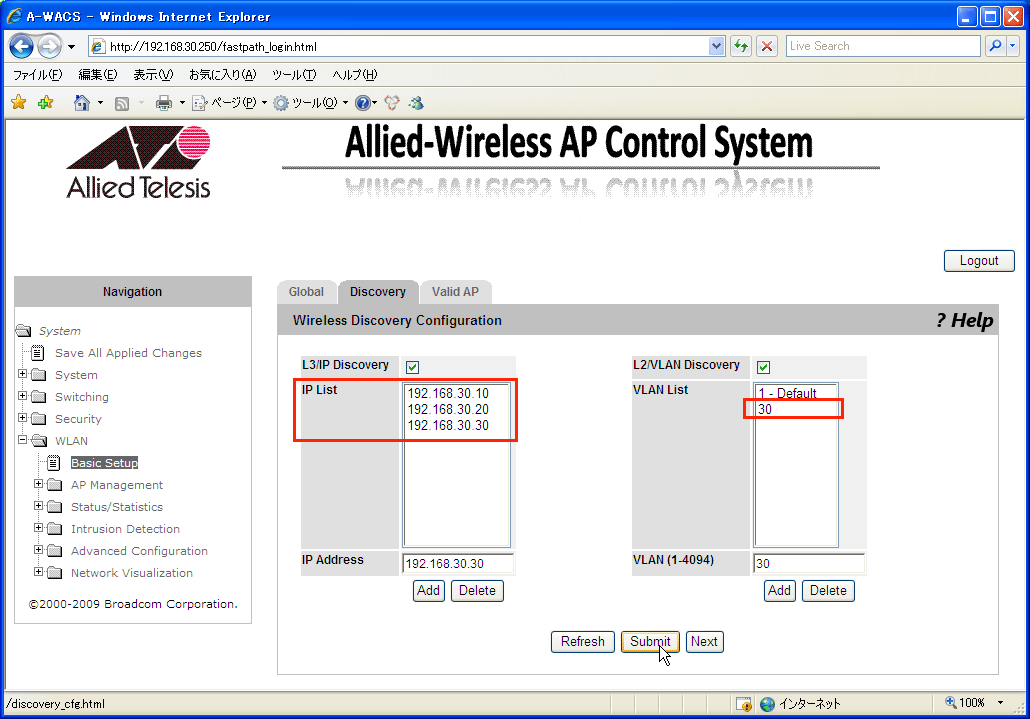Image resolution: width=1030 pixels, height=719 pixels.
Task: Run search with the magnifier icon
Action: click(x=995, y=46)
